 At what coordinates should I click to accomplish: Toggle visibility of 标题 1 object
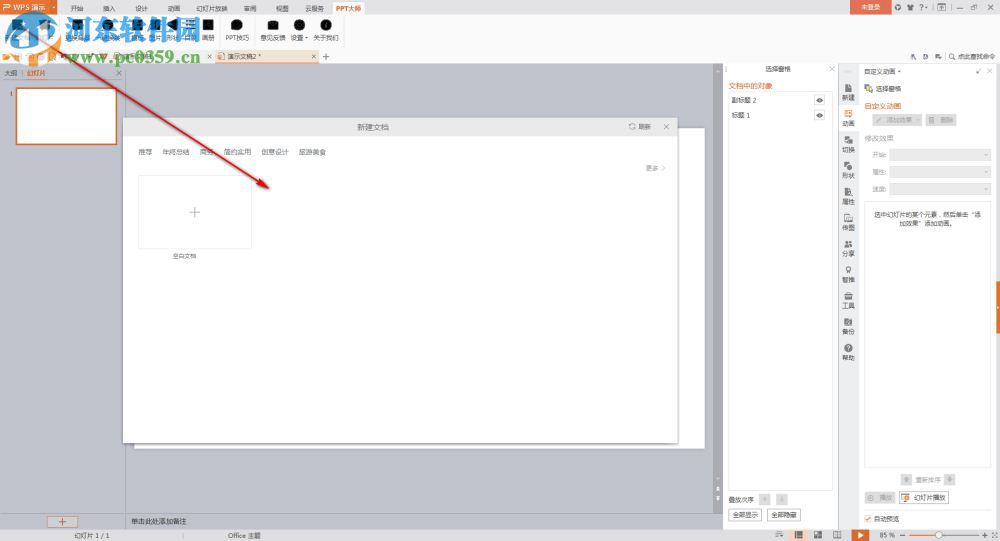(x=820, y=115)
